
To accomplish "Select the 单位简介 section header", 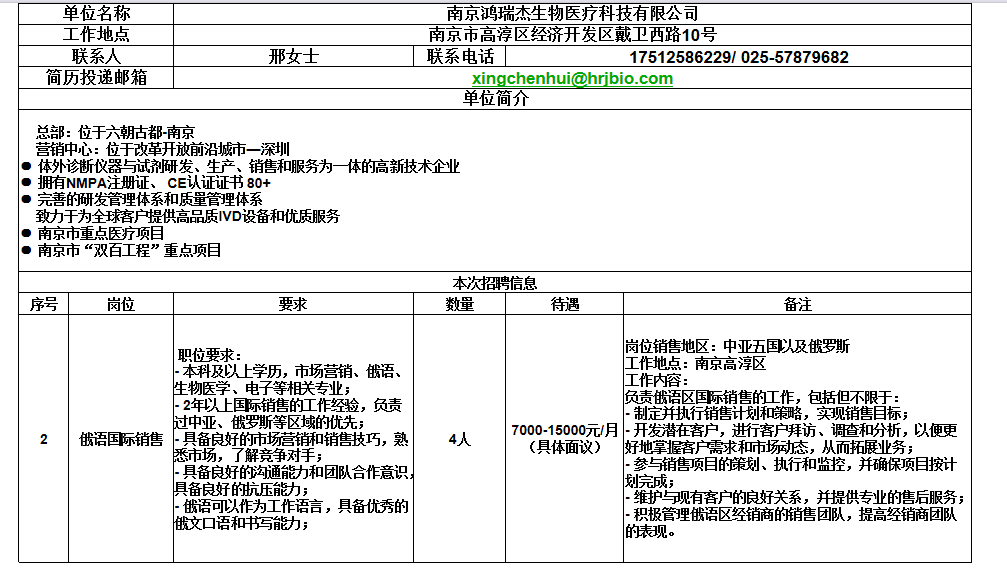I will click(495, 99).
